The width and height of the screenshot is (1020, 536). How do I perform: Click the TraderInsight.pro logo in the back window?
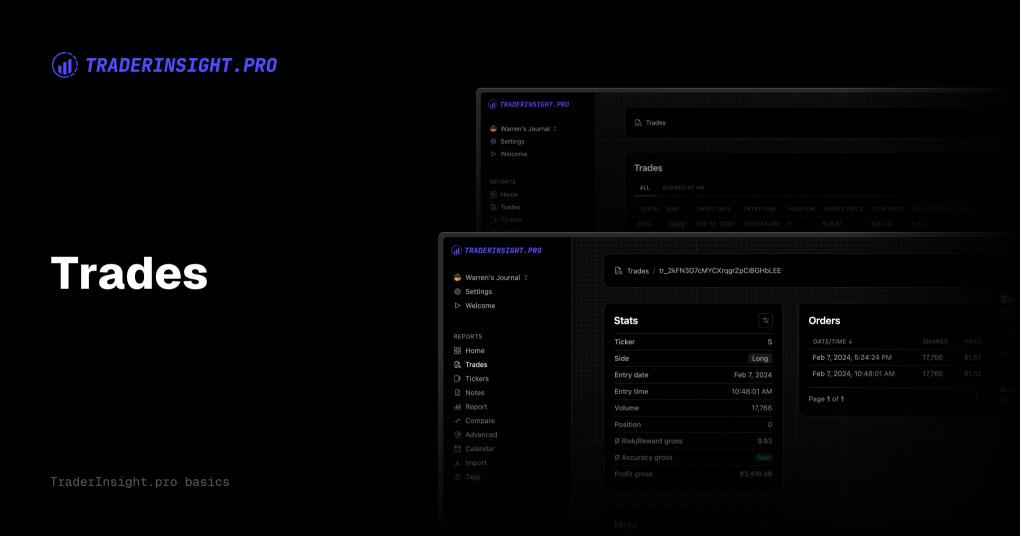529,104
